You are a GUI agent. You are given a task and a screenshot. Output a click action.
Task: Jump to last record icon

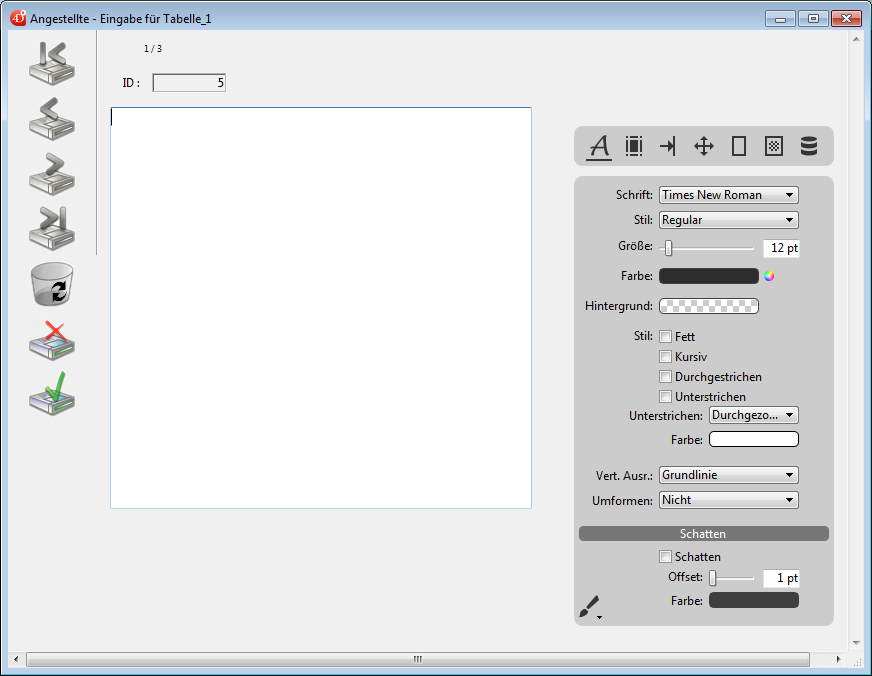tap(52, 228)
